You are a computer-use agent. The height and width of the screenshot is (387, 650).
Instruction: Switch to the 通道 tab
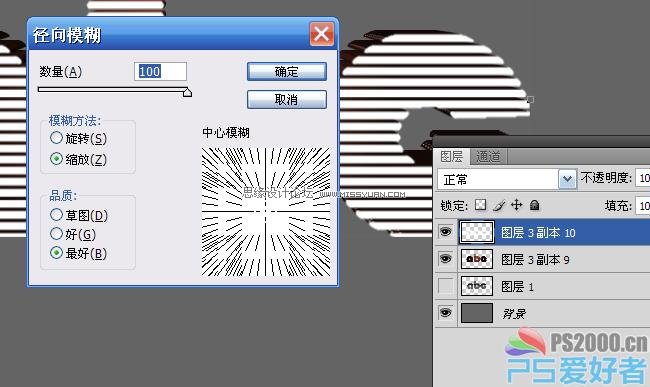pyautogui.click(x=488, y=157)
